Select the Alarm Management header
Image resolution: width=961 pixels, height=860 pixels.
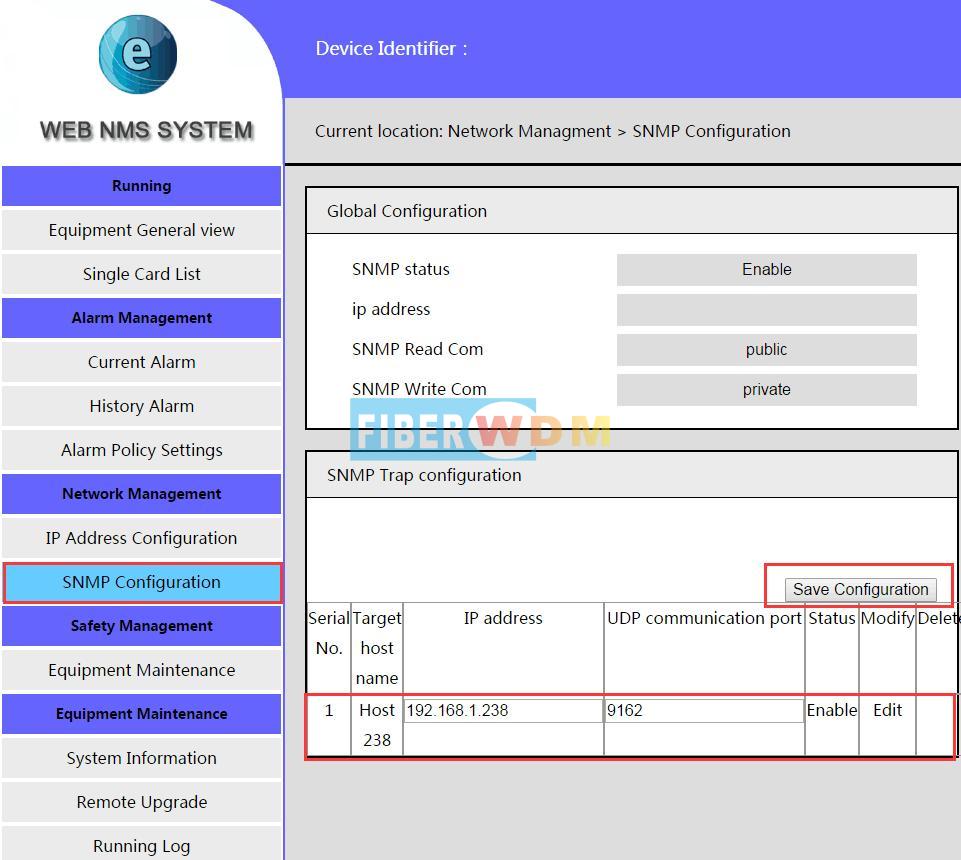pyautogui.click(x=142, y=318)
